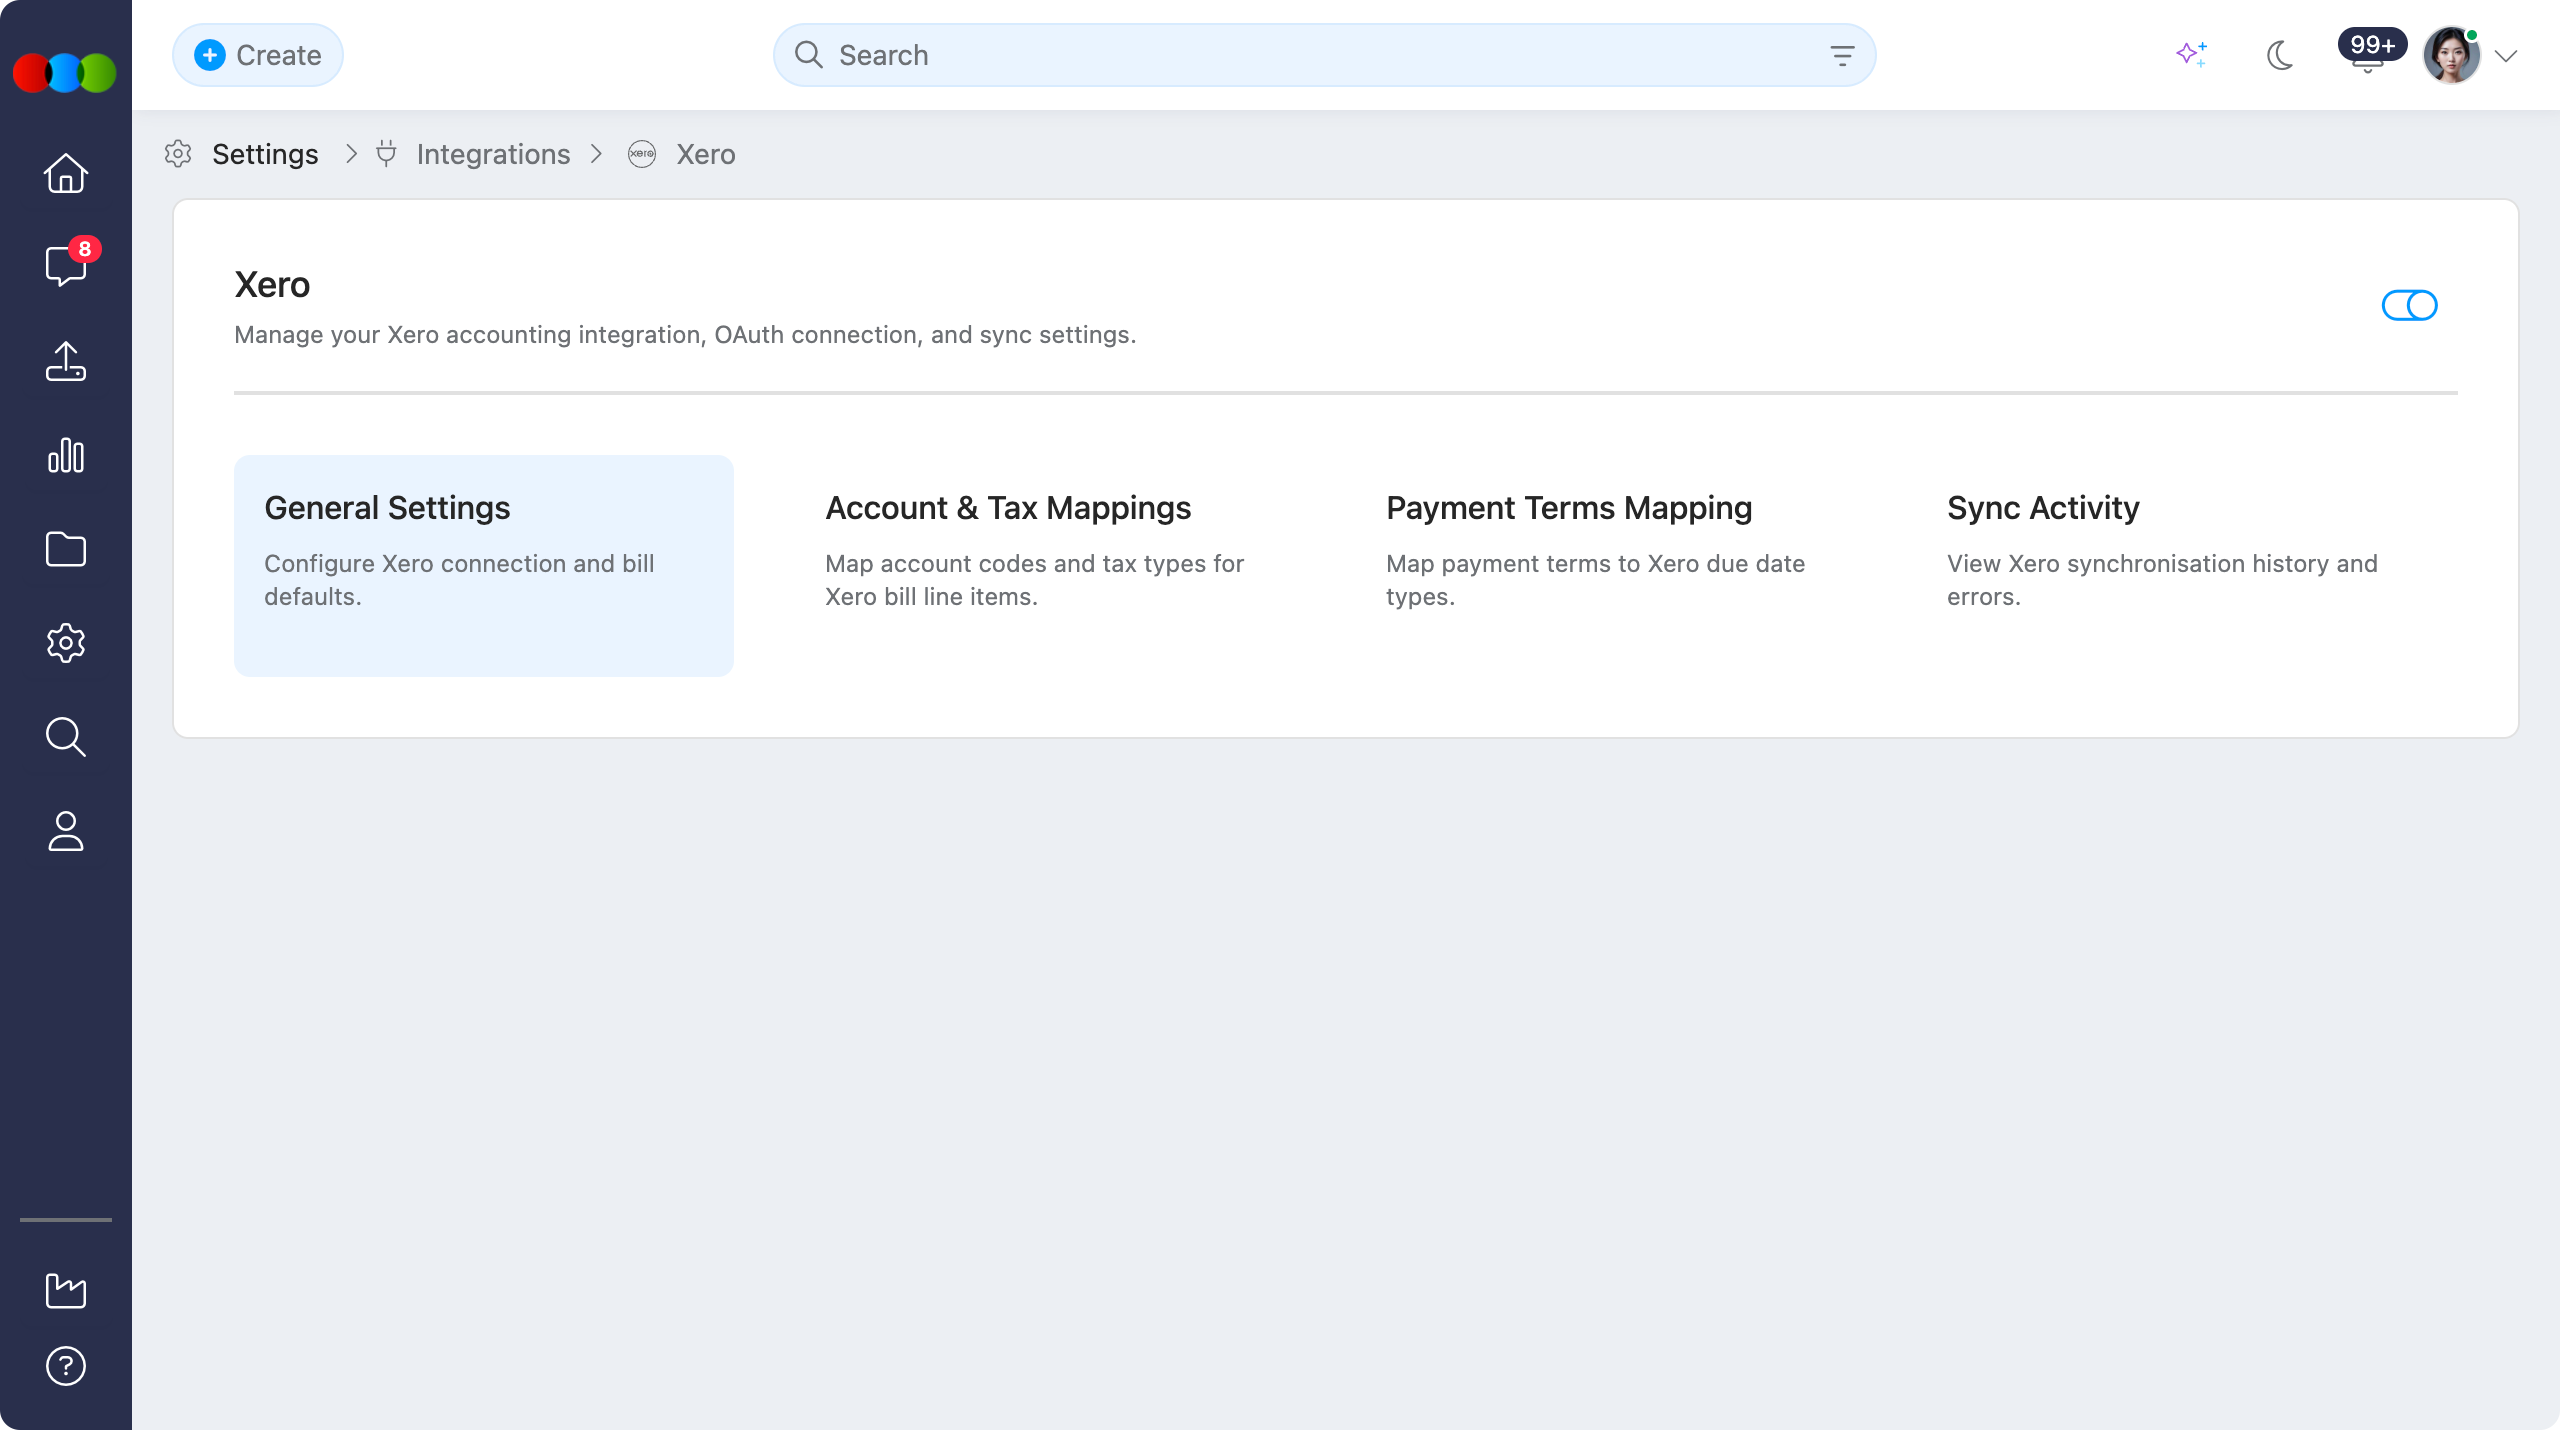2560x1430 pixels.
Task: Click the upload icon in sidebar
Action: point(66,361)
